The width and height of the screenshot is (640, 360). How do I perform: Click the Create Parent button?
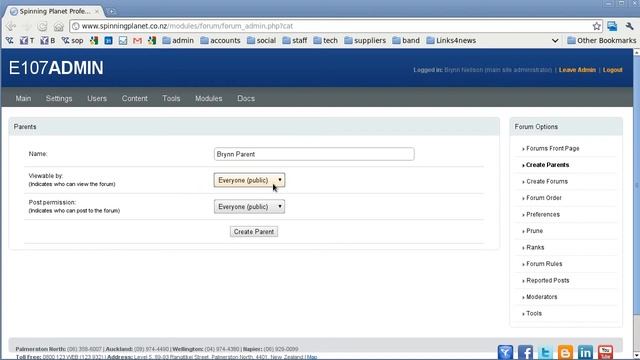(254, 231)
